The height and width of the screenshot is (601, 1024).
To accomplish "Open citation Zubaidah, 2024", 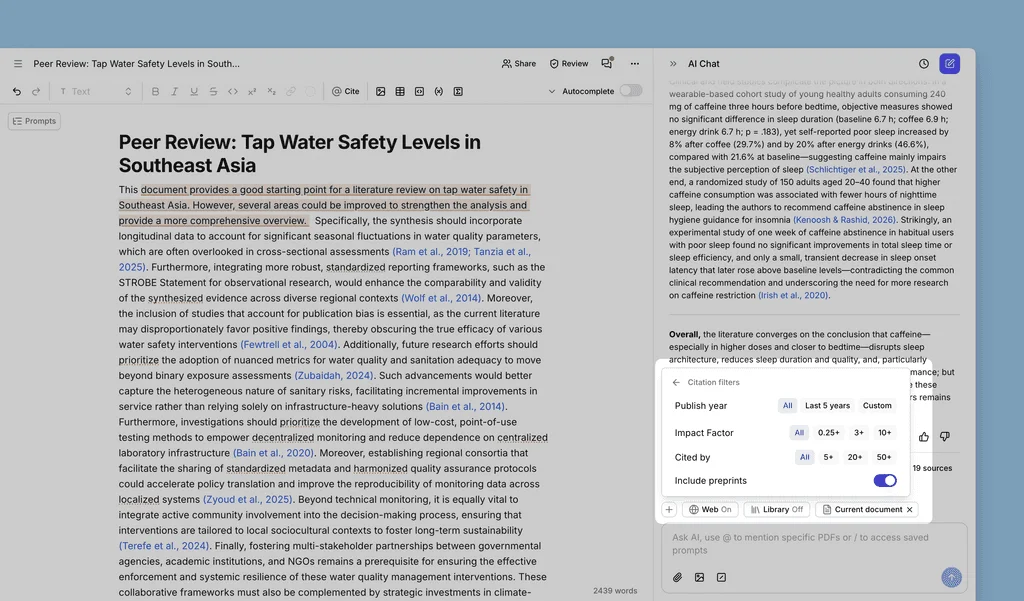I will [x=334, y=376].
